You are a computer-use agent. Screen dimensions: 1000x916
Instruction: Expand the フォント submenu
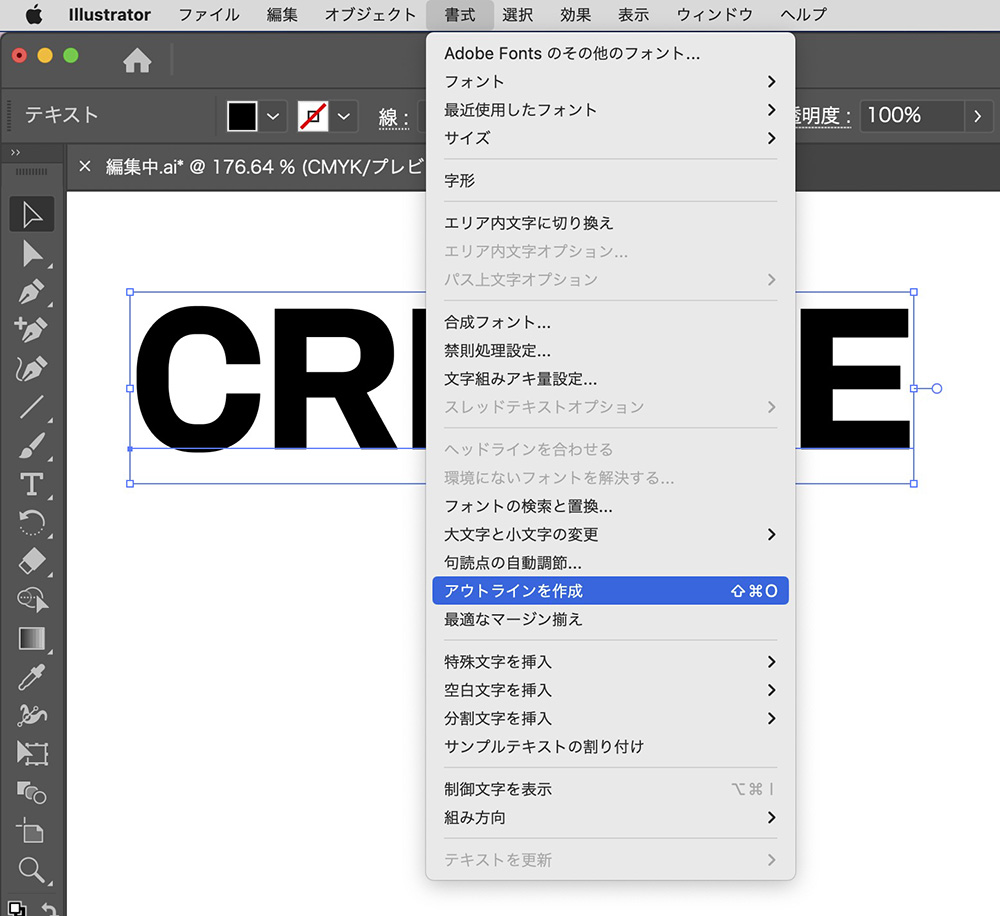click(x=610, y=82)
